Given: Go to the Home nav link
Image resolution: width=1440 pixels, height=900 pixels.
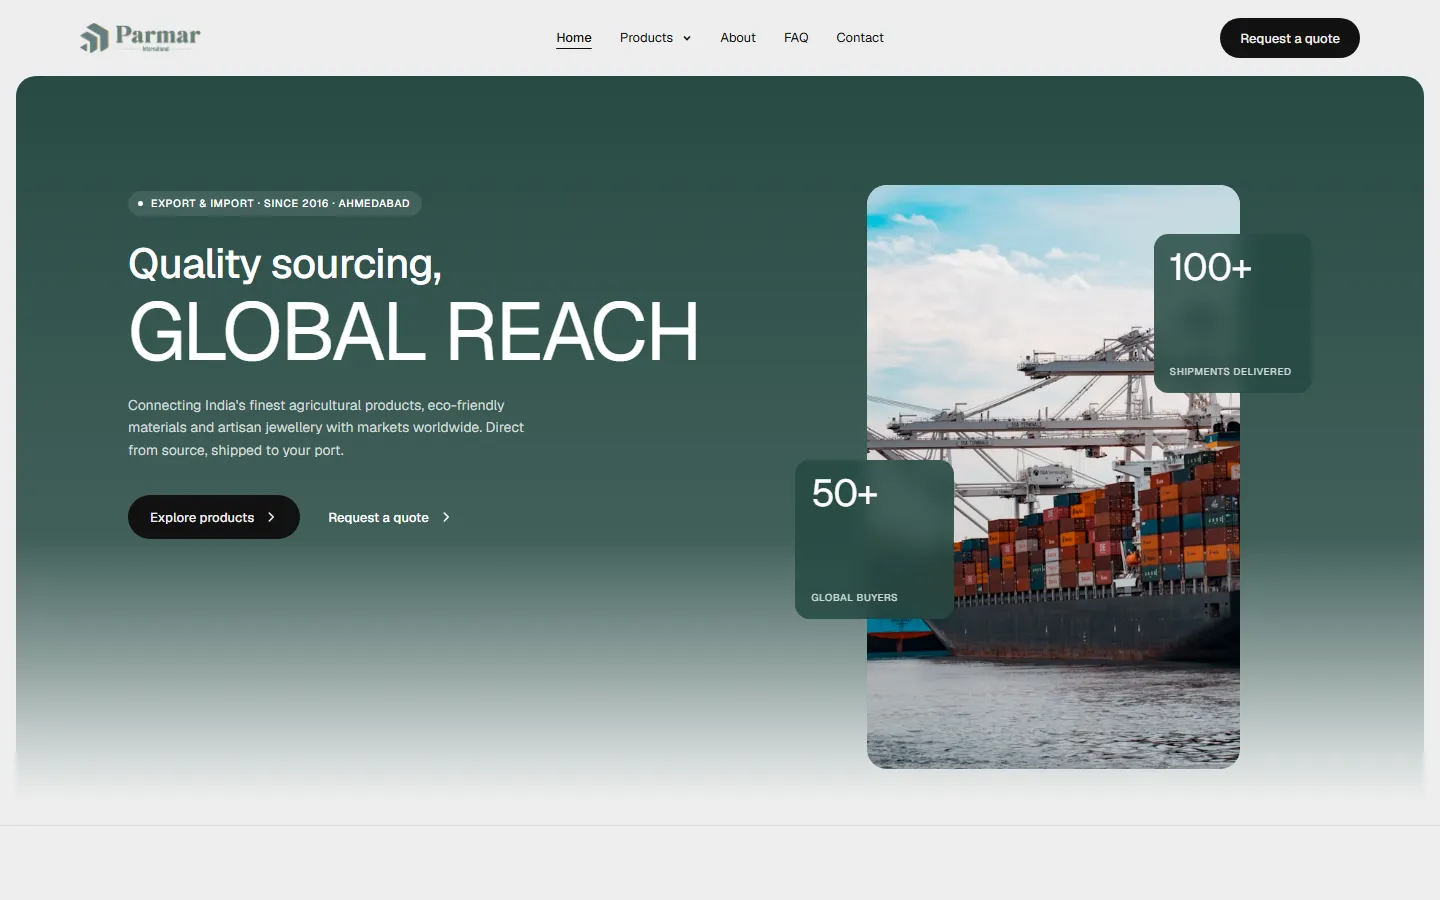Looking at the screenshot, I should click(x=574, y=38).
